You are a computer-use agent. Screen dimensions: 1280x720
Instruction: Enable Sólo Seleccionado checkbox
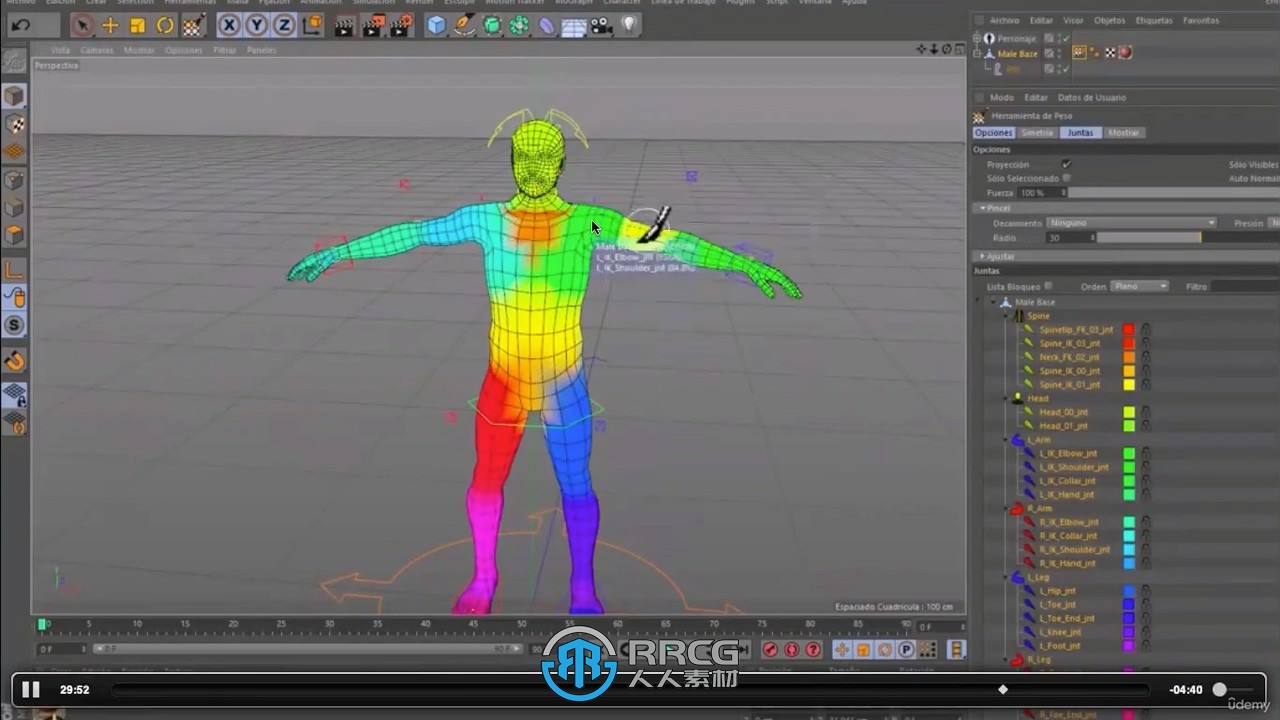point(1066,178)
